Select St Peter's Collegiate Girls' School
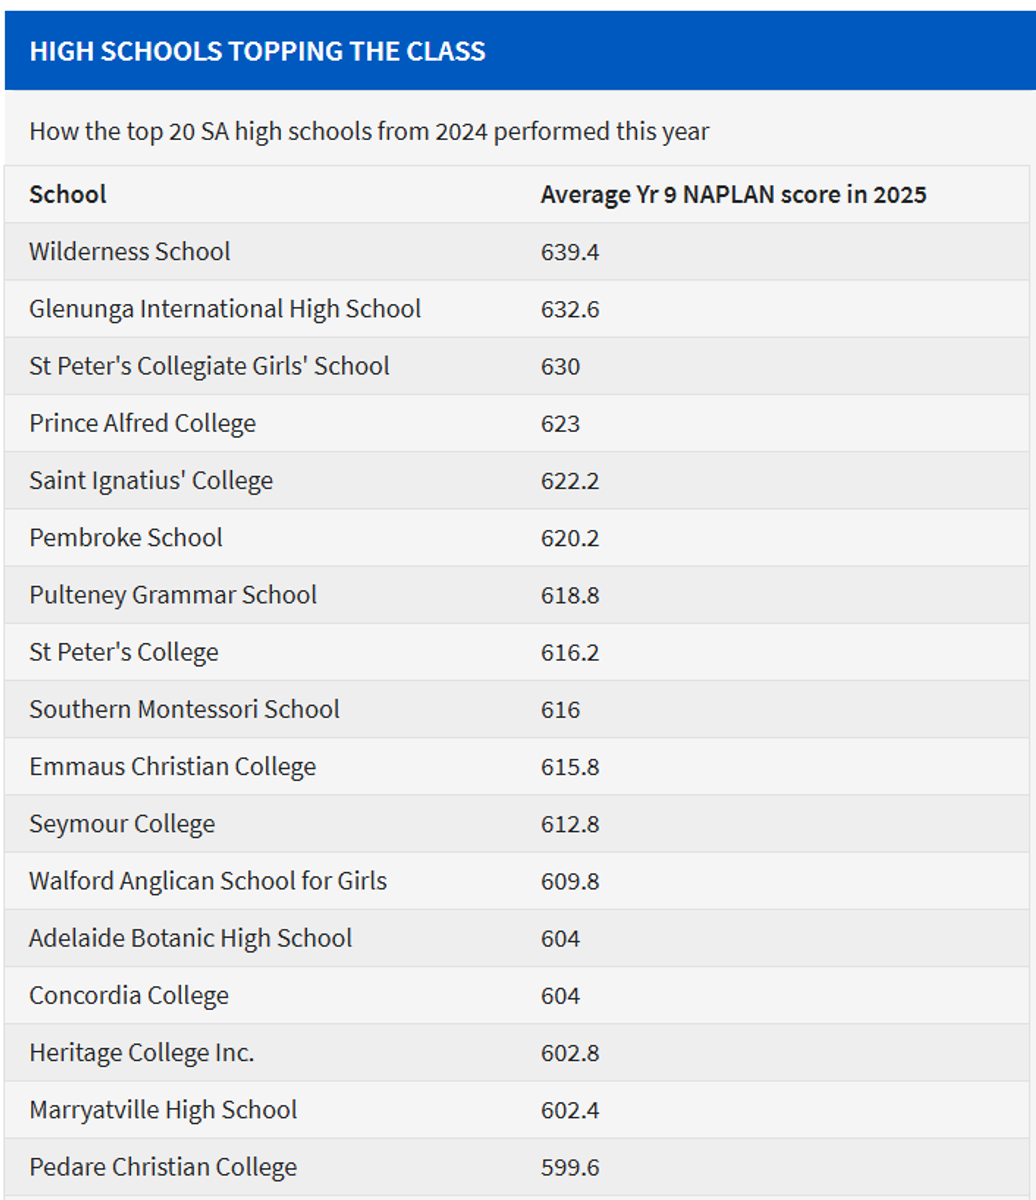The height and width of the screenshot is (1200, 1036). point(209,366)
